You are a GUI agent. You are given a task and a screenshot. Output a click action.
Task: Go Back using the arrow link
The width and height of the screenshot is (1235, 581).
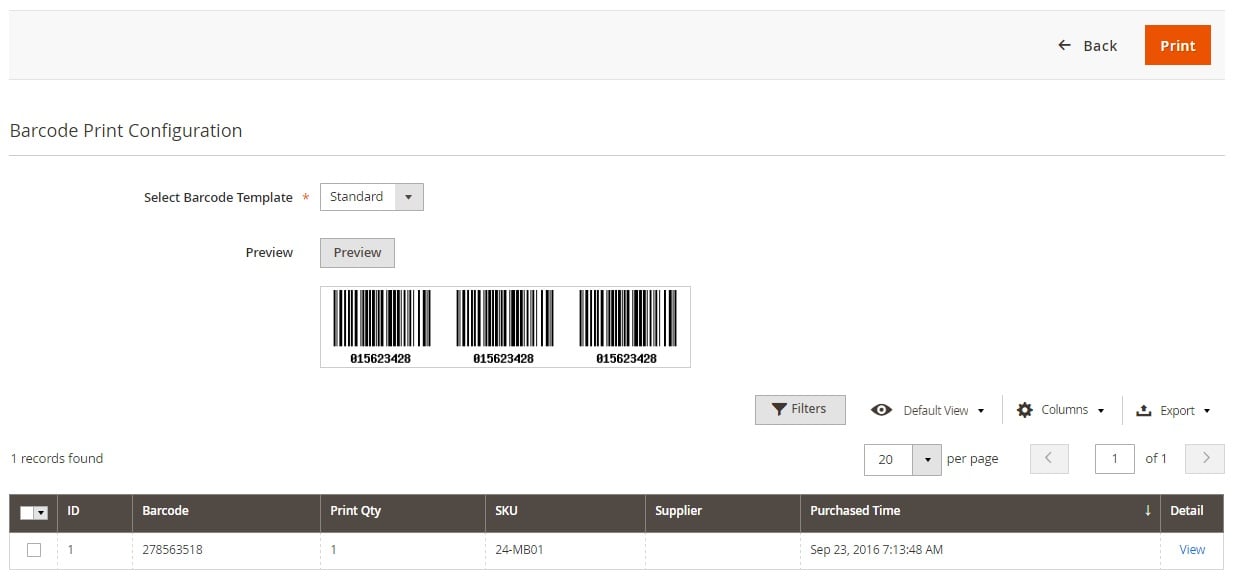[x=1087, y=46]
